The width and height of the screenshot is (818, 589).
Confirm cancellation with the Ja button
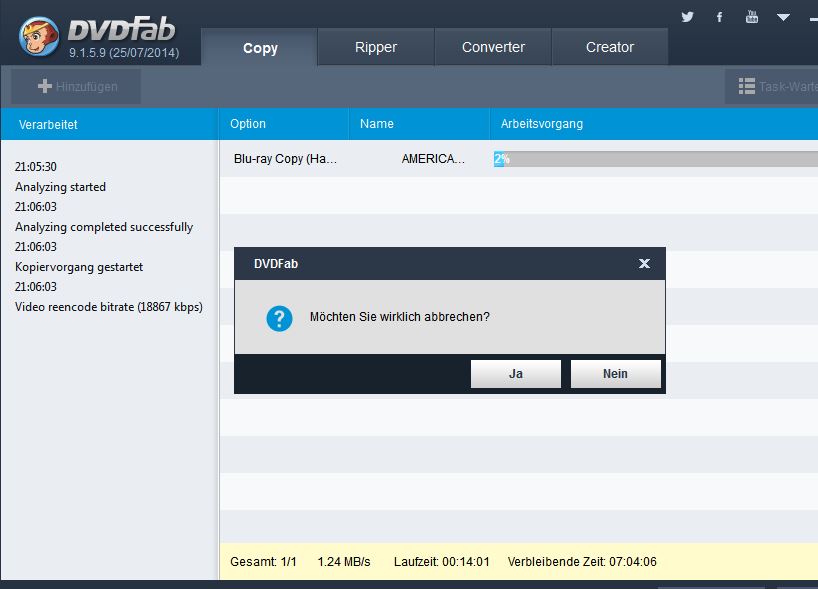(515, 374)
